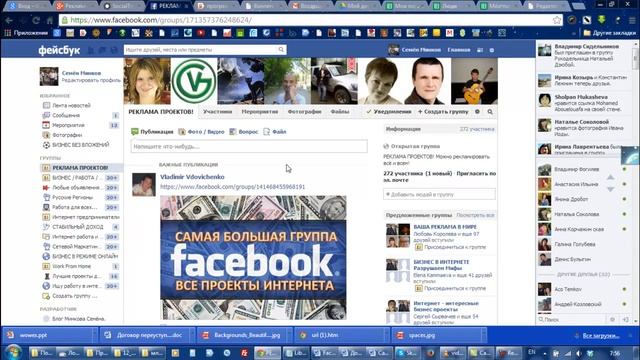Click Главная in Facebook top bar
Viewport: 640px width, 360px height.
click(459, 50)
